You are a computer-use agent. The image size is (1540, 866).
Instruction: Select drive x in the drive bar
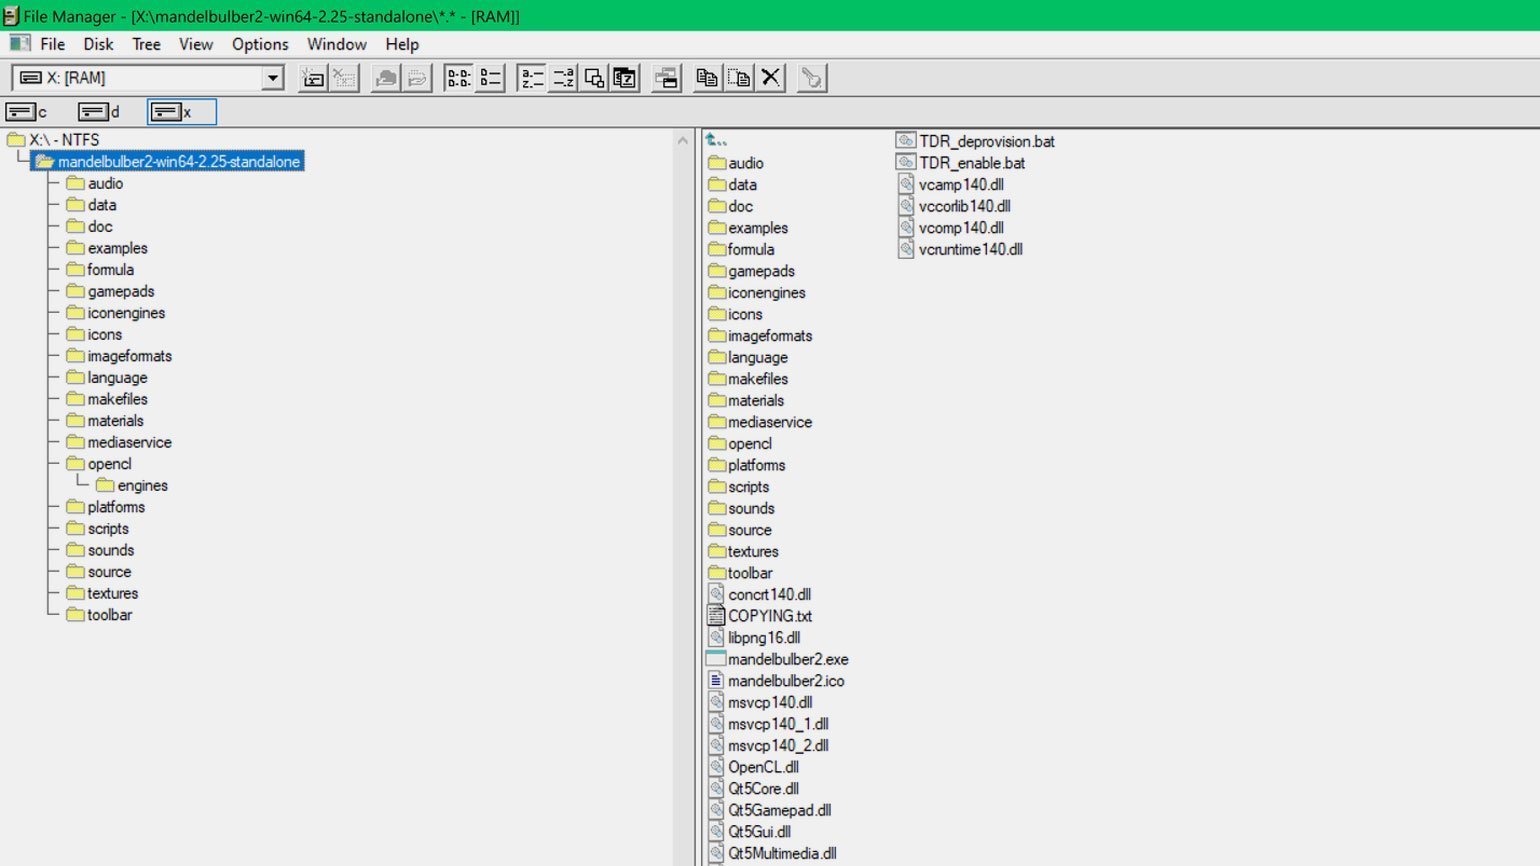coord(182,112)
